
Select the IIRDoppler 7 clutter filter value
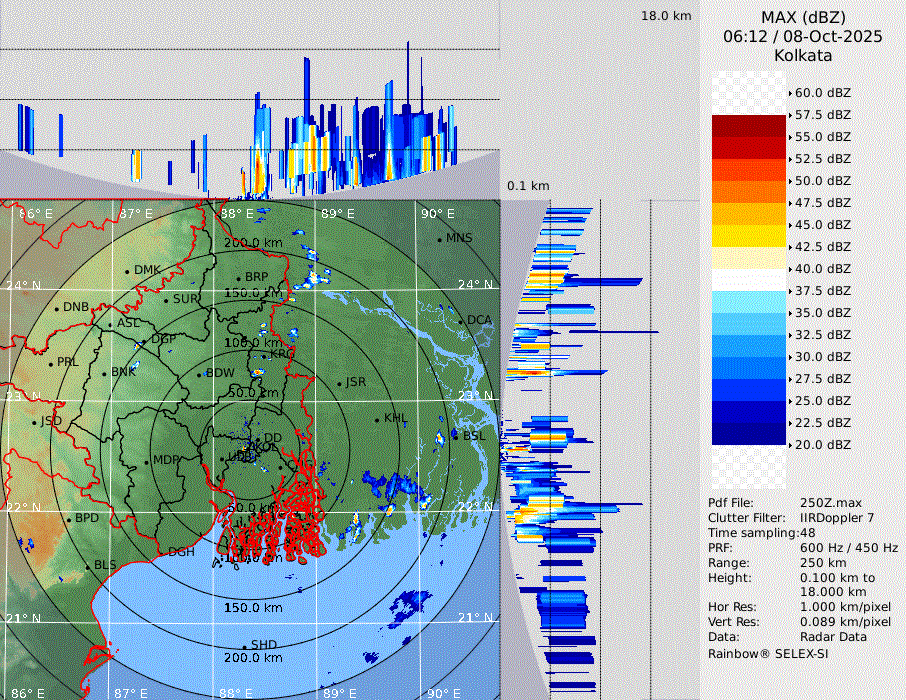point(837,518)
